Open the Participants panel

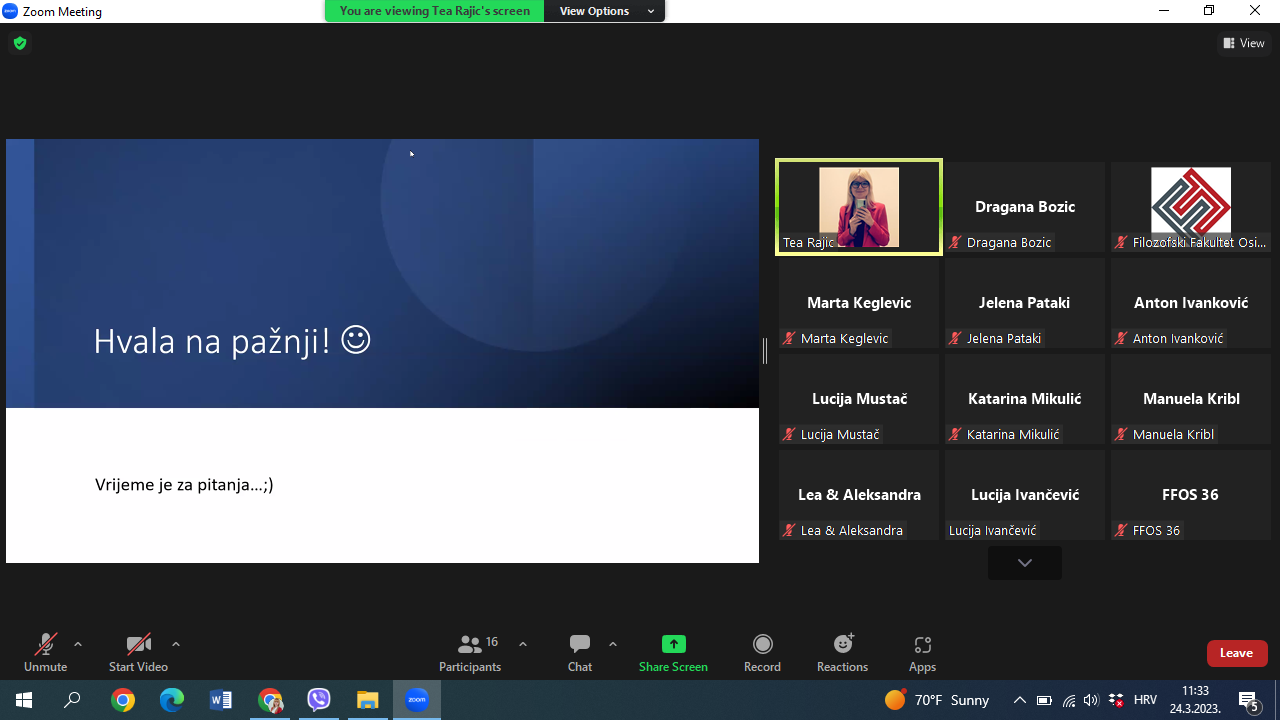click(x=470, y=653)
